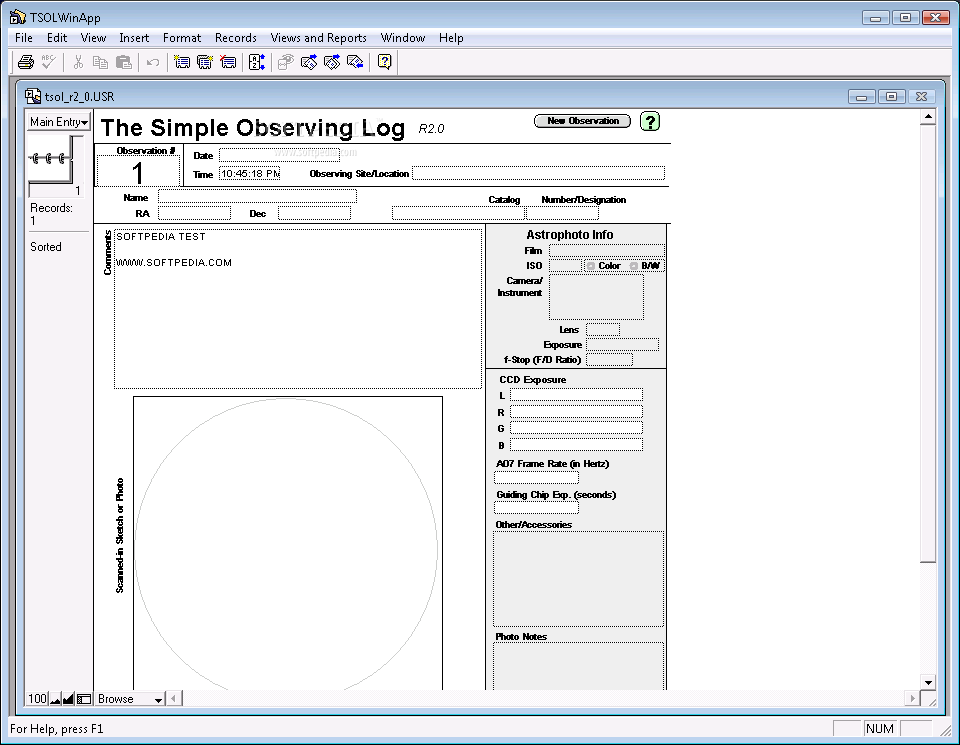Screen dimensions: 960x745
Task: Open the Insert menu
Action: click(x=134, y=38)
